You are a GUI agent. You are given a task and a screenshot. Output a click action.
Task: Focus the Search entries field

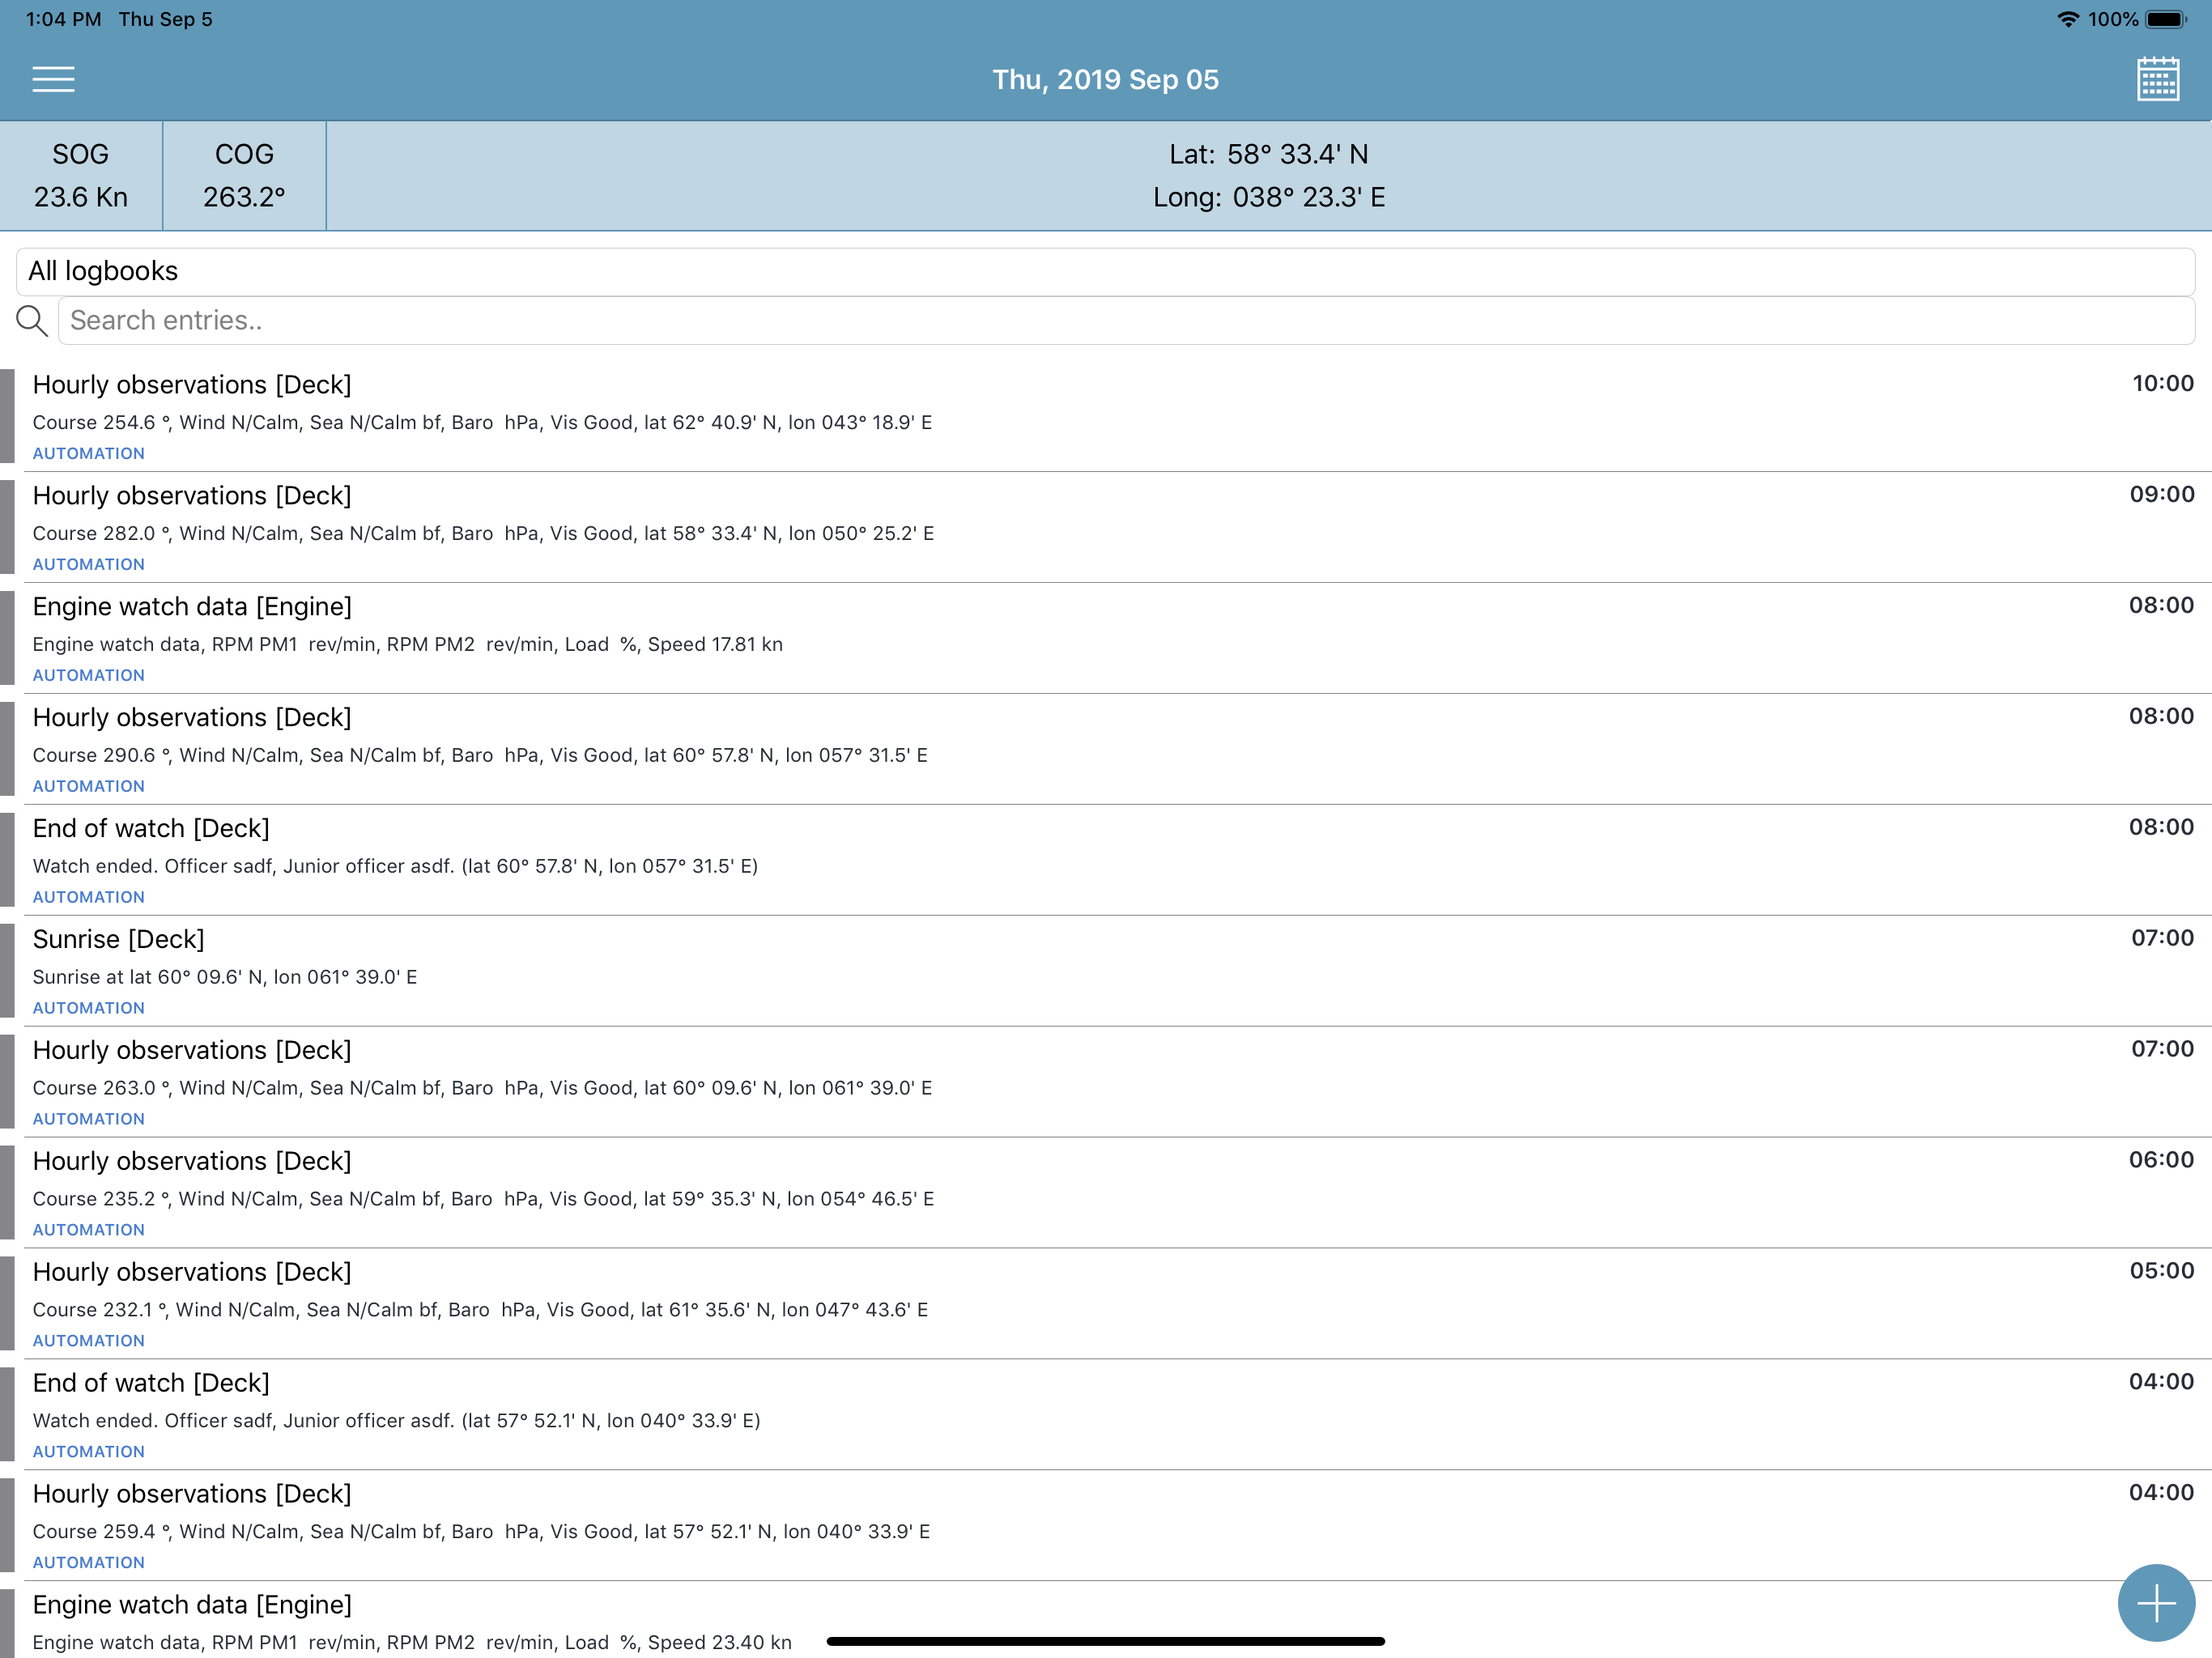(x=1126, y=320)
